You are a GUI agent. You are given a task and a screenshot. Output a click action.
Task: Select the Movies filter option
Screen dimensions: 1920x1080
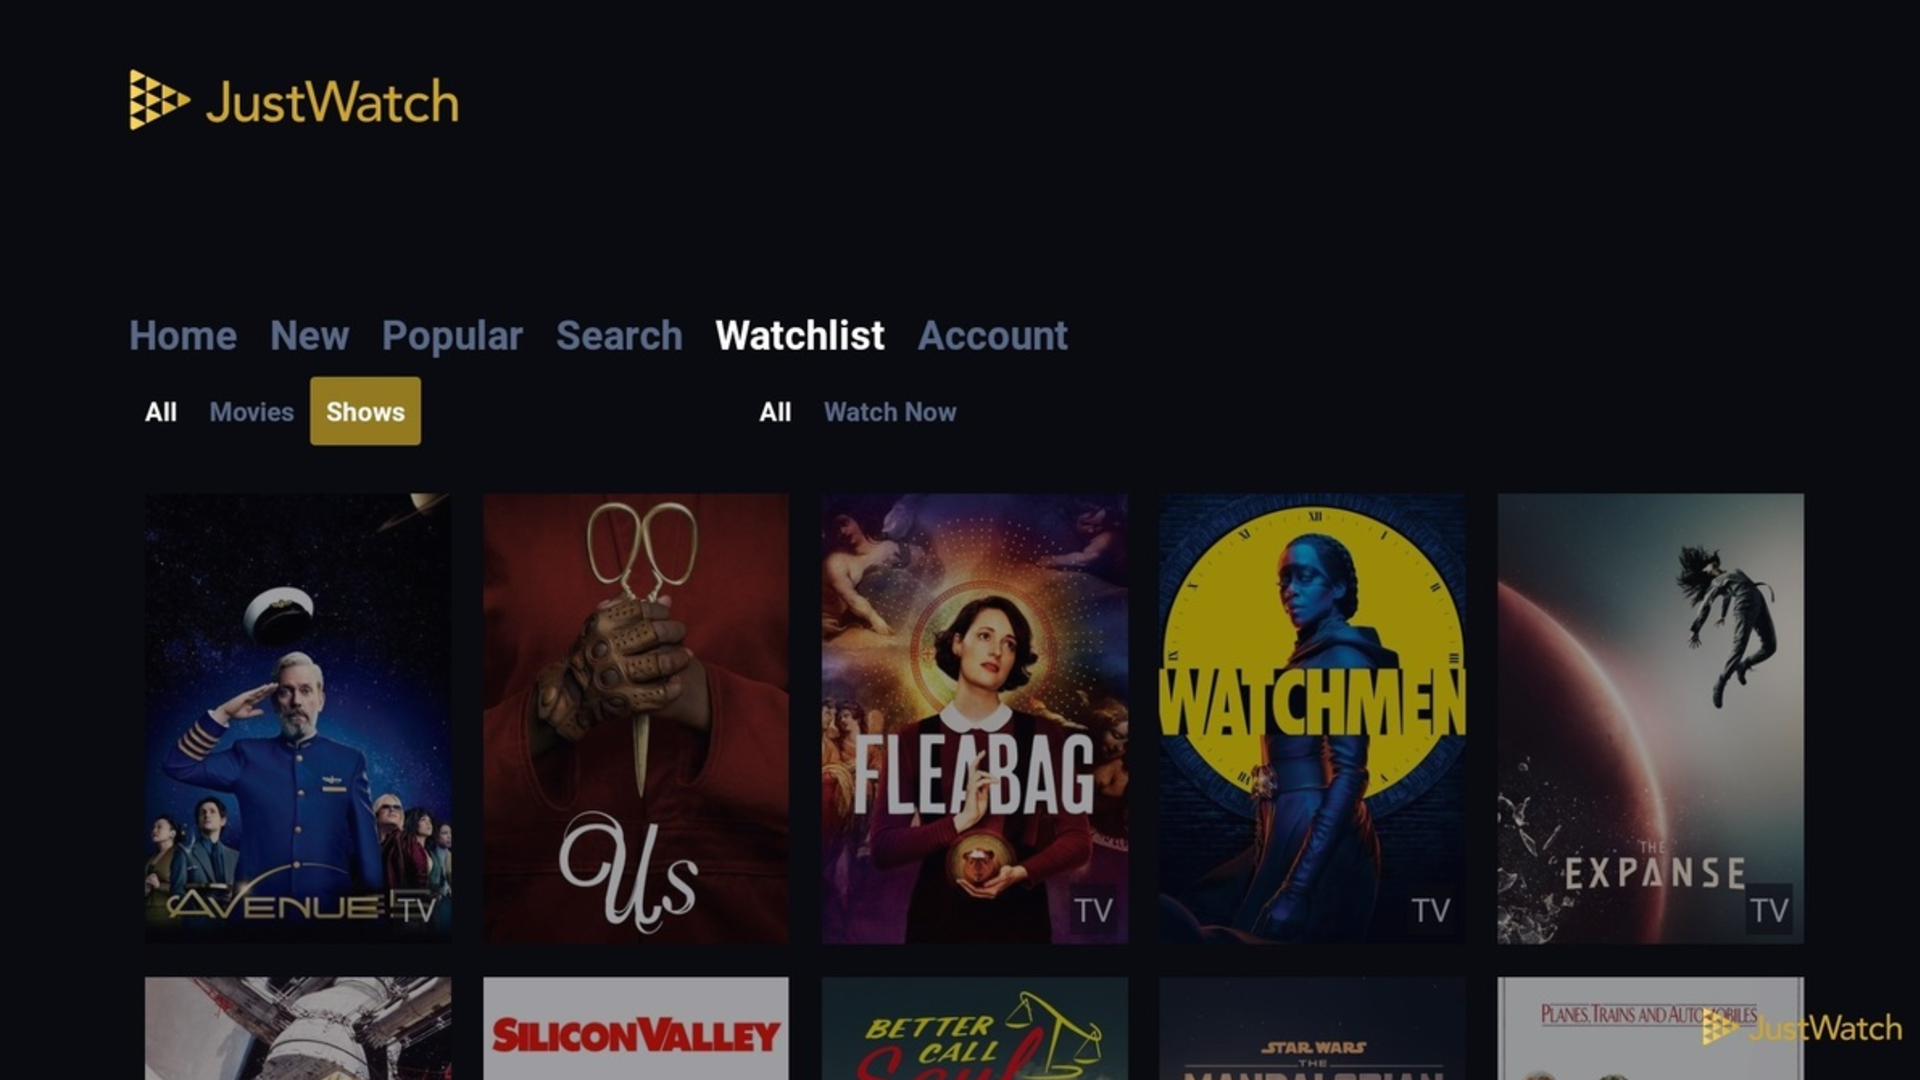point(251,411)
